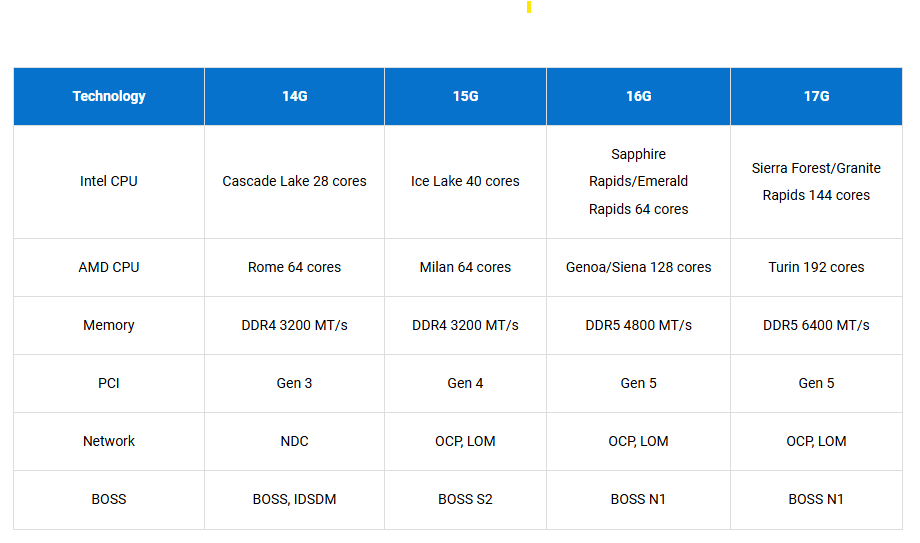Click the Gen 4 PCI cell
Image resolution: width=920 pixels, height=543 pixels.
pyautogui.click(x=465, y=383)
